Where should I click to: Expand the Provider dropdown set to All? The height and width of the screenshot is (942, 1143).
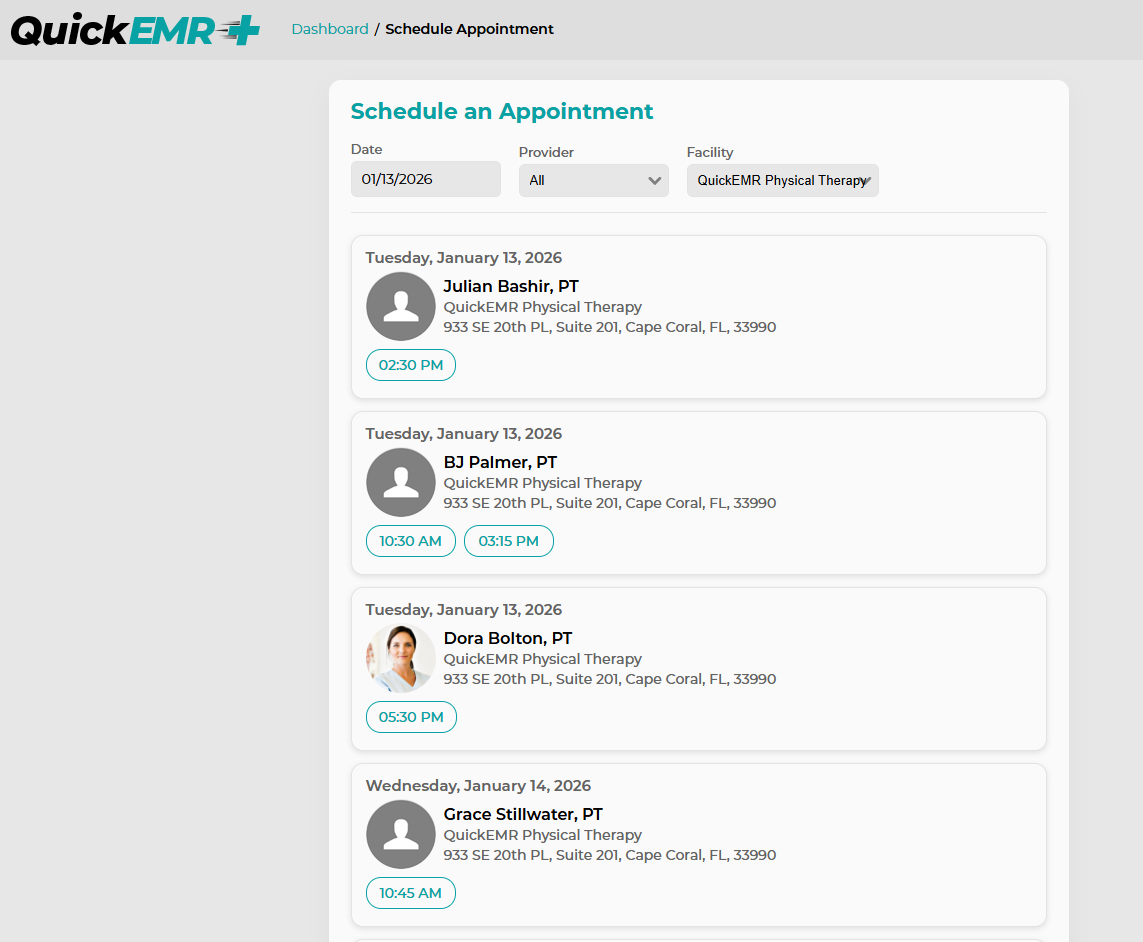point(593,180)
